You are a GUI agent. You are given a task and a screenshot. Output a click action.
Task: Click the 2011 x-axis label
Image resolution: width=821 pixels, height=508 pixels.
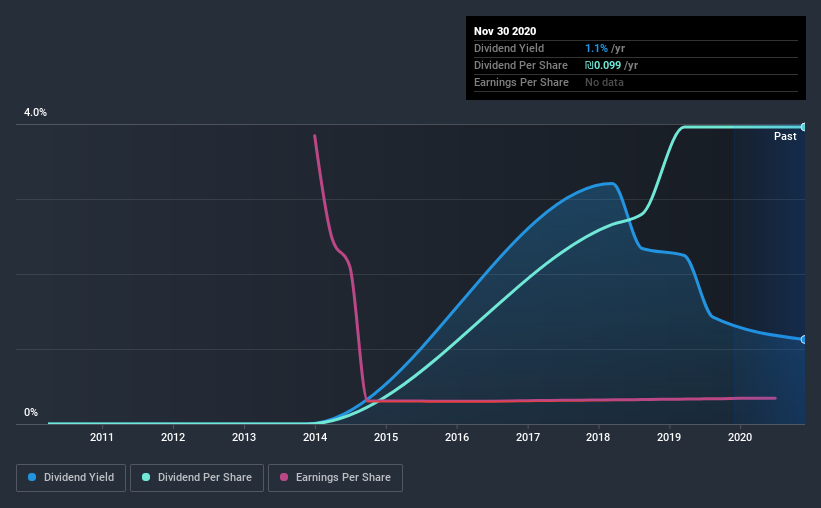(x=102, y=437)
